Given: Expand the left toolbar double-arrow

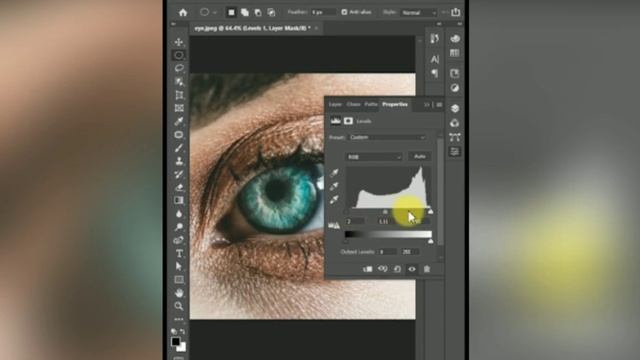Looking at the screenshot, I should [x=173, y=24].
